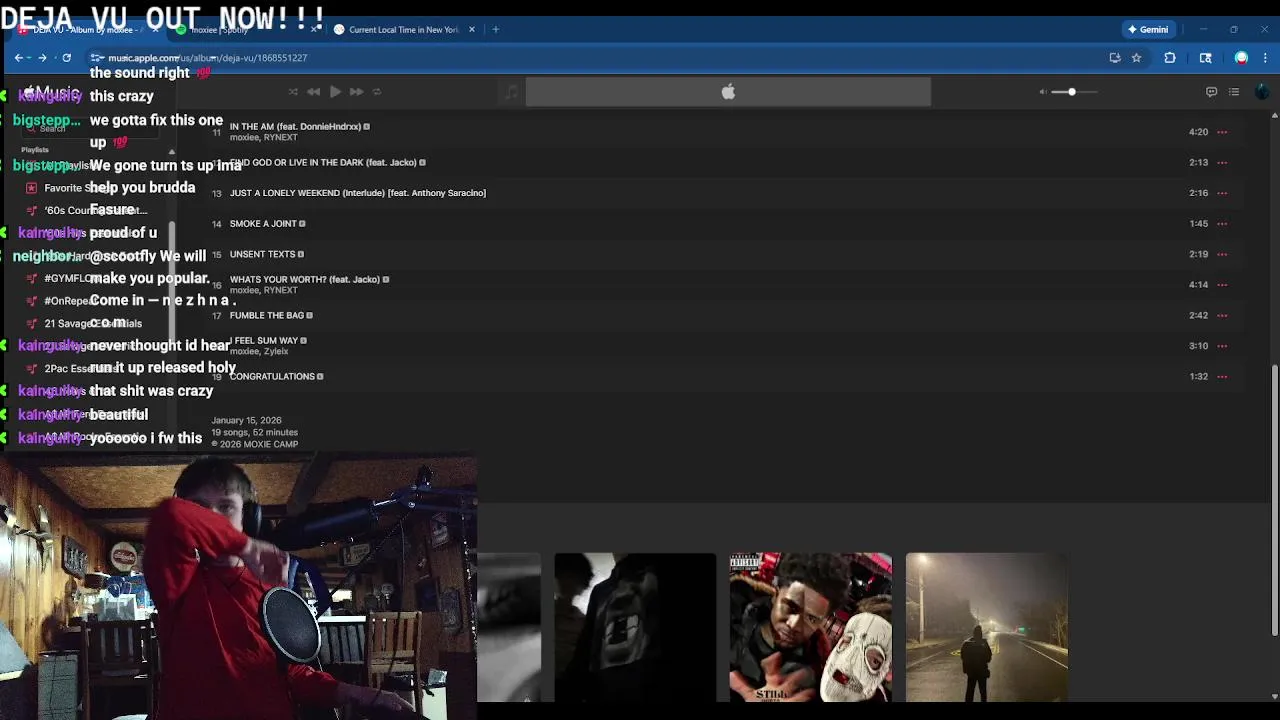Click the page vertical scrollbar
The height and width of the screenshot is (720, 1280).
coord(1274,500)
